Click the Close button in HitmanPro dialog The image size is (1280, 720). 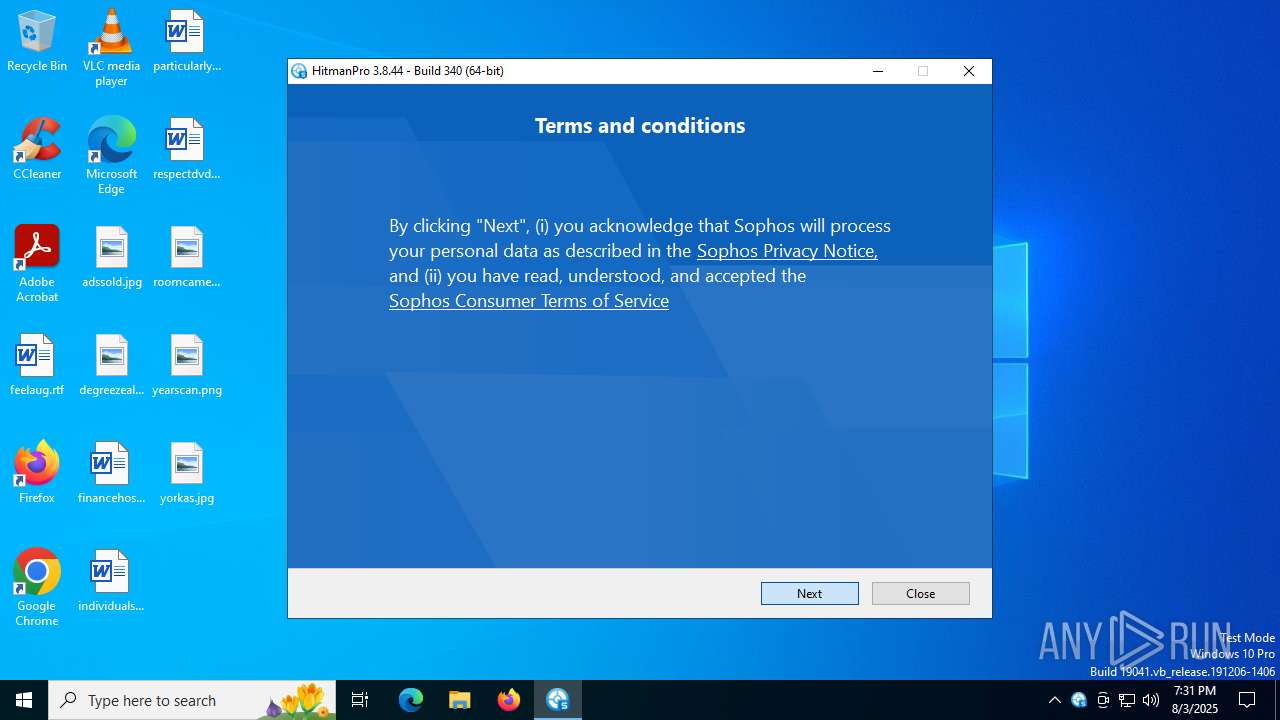point(920,593)
